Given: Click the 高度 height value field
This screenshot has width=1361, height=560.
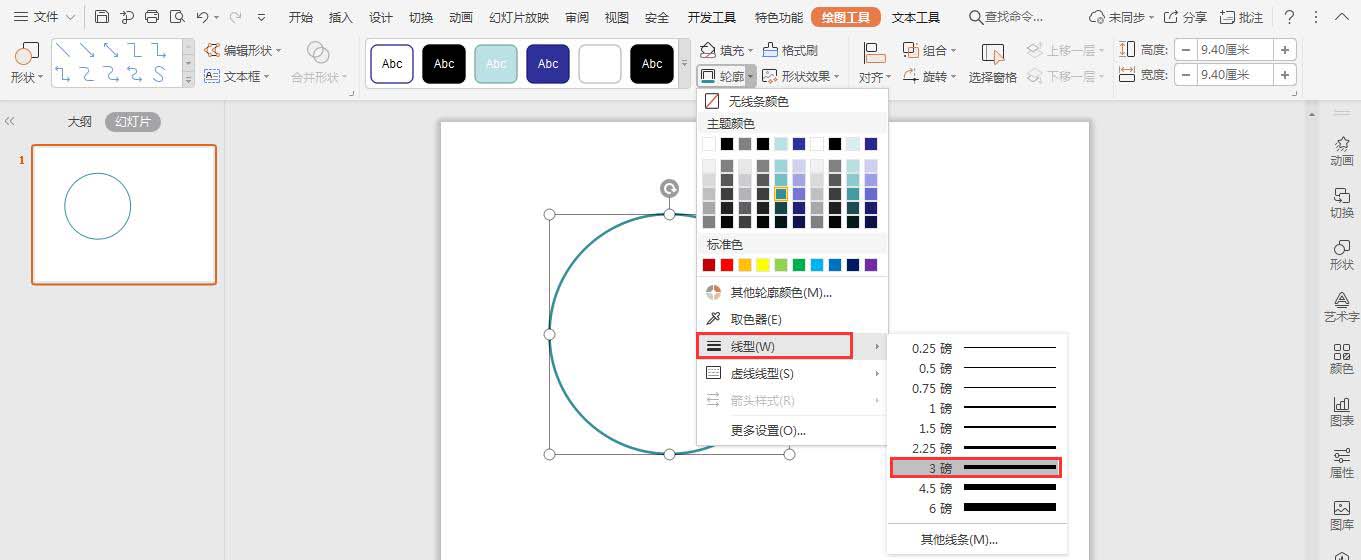Looking at the screenshot, I should pos(1235,49).
